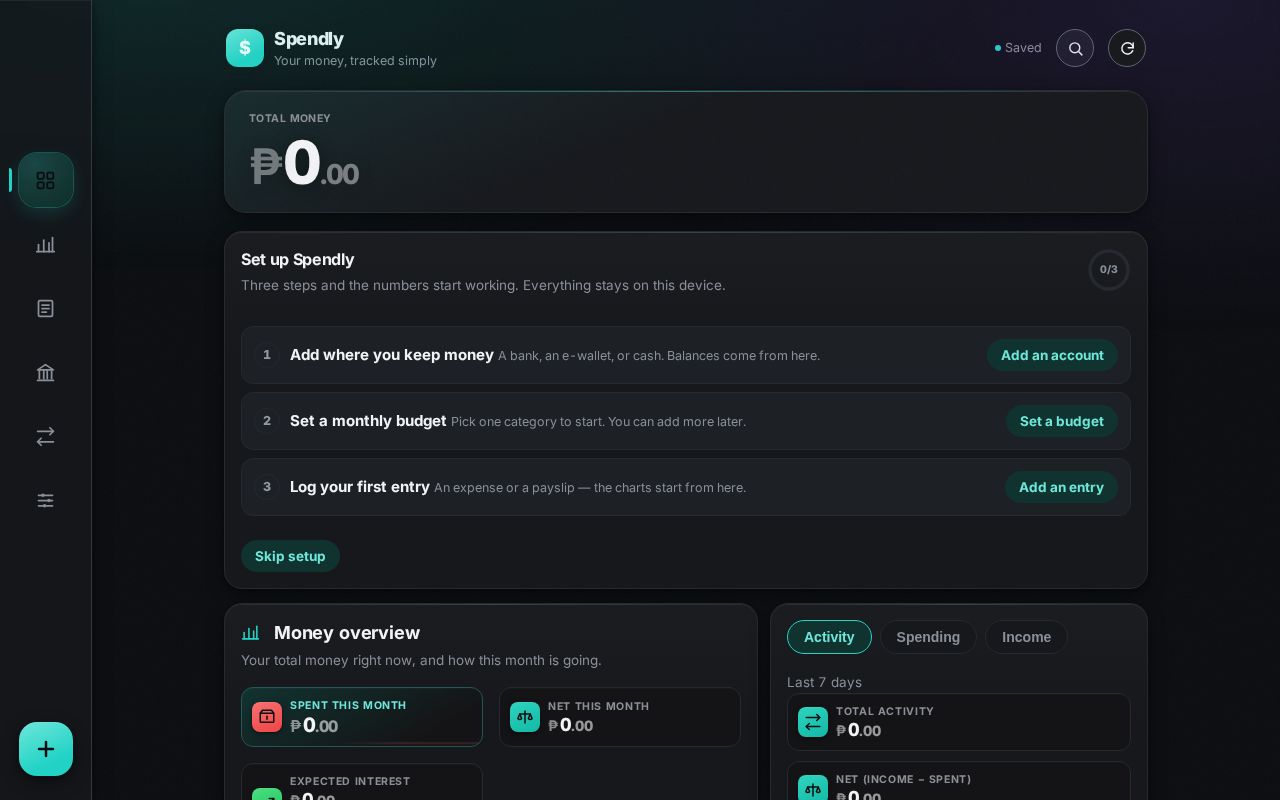Switch to the Income tab
Screen dimensions: 1280x800
1026,637
